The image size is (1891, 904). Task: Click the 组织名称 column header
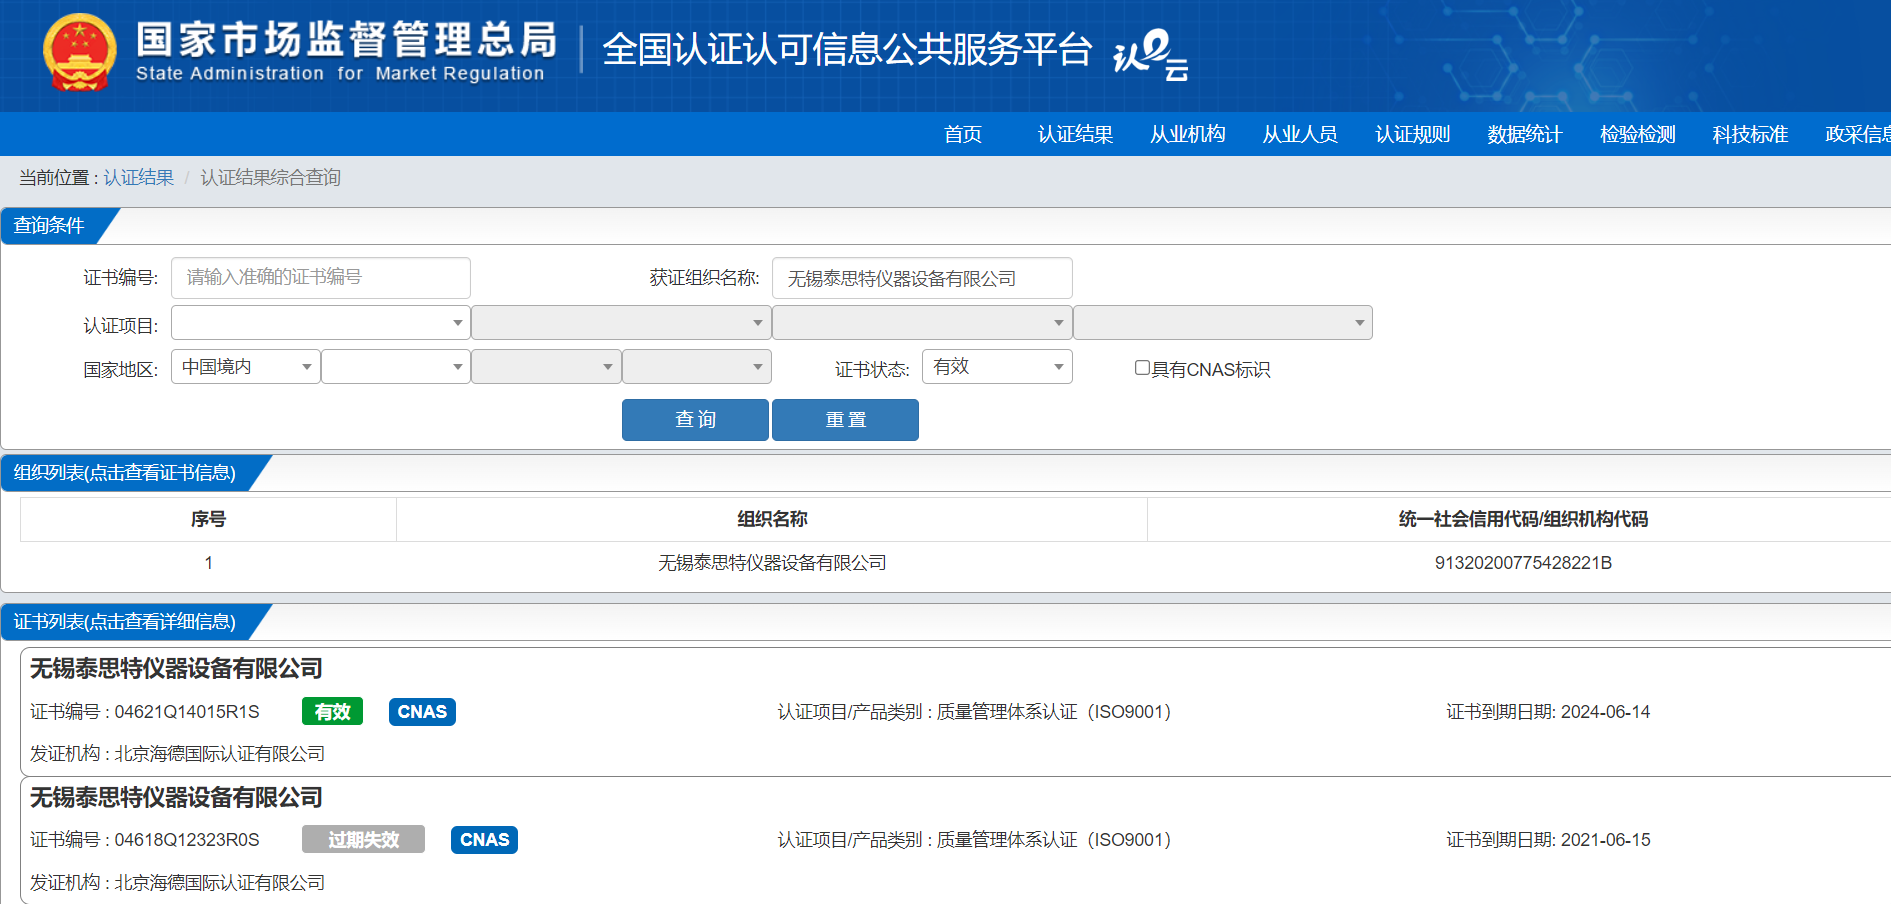[x=772, y=519]
